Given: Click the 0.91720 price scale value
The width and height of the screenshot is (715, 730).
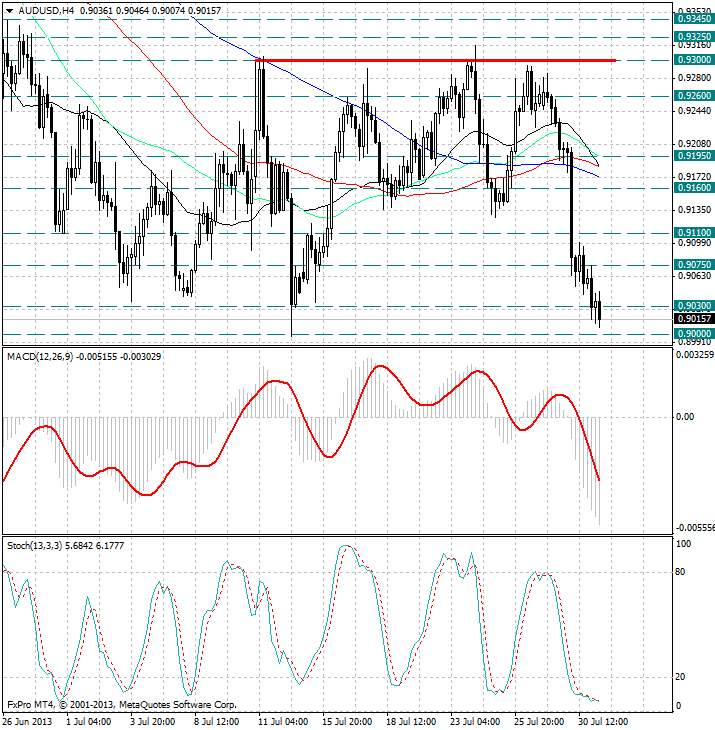Looking at the screenshot, I should click(x=695, y=176).
